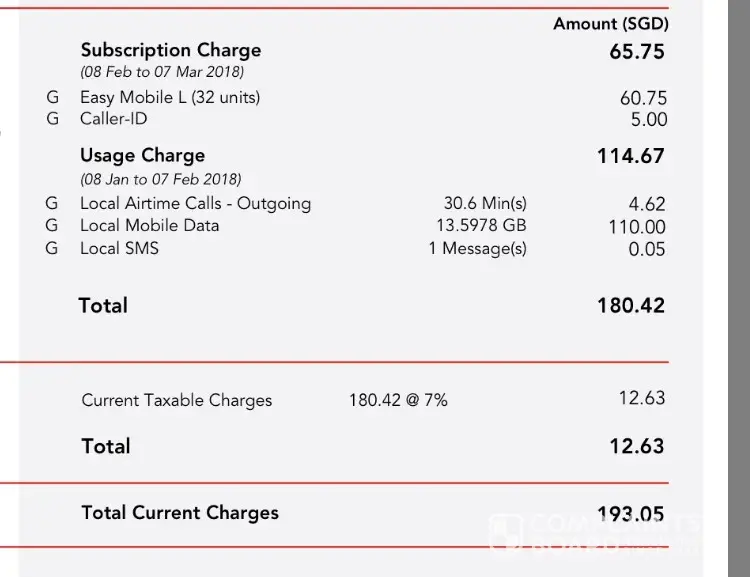
Task: Select the Subscription Charge heading
Action: point(170,50)
